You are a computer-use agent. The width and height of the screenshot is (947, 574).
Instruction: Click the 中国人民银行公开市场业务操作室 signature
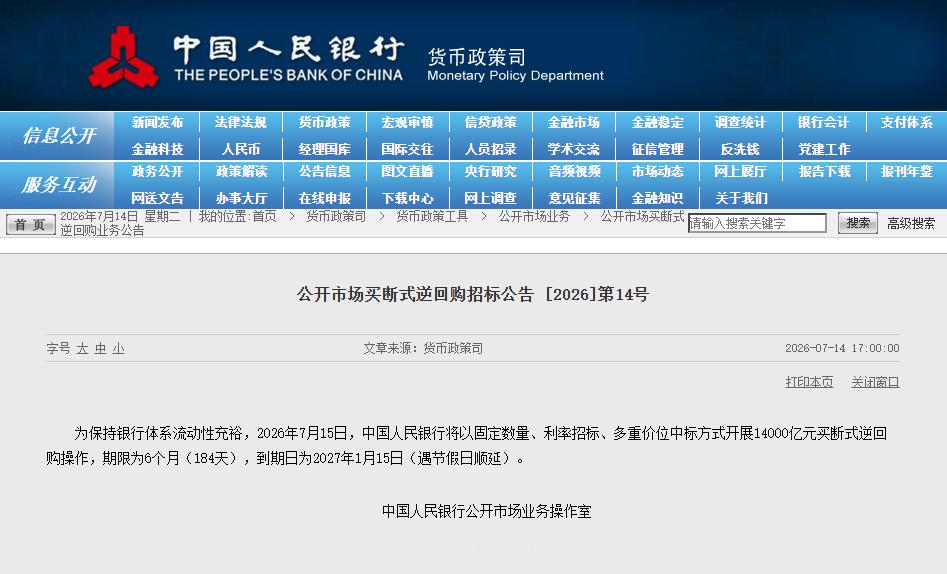pyautogui.click(x=486, y=511)
